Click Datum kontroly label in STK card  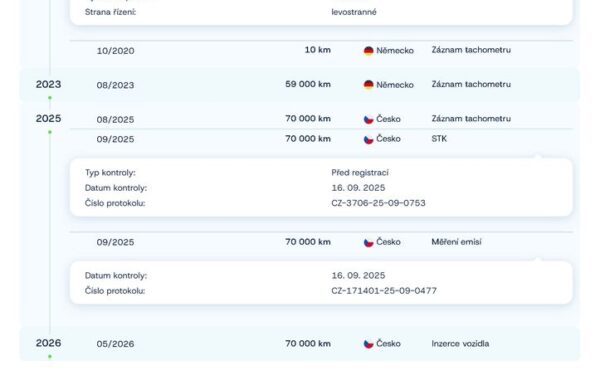[x=116, y=188]
